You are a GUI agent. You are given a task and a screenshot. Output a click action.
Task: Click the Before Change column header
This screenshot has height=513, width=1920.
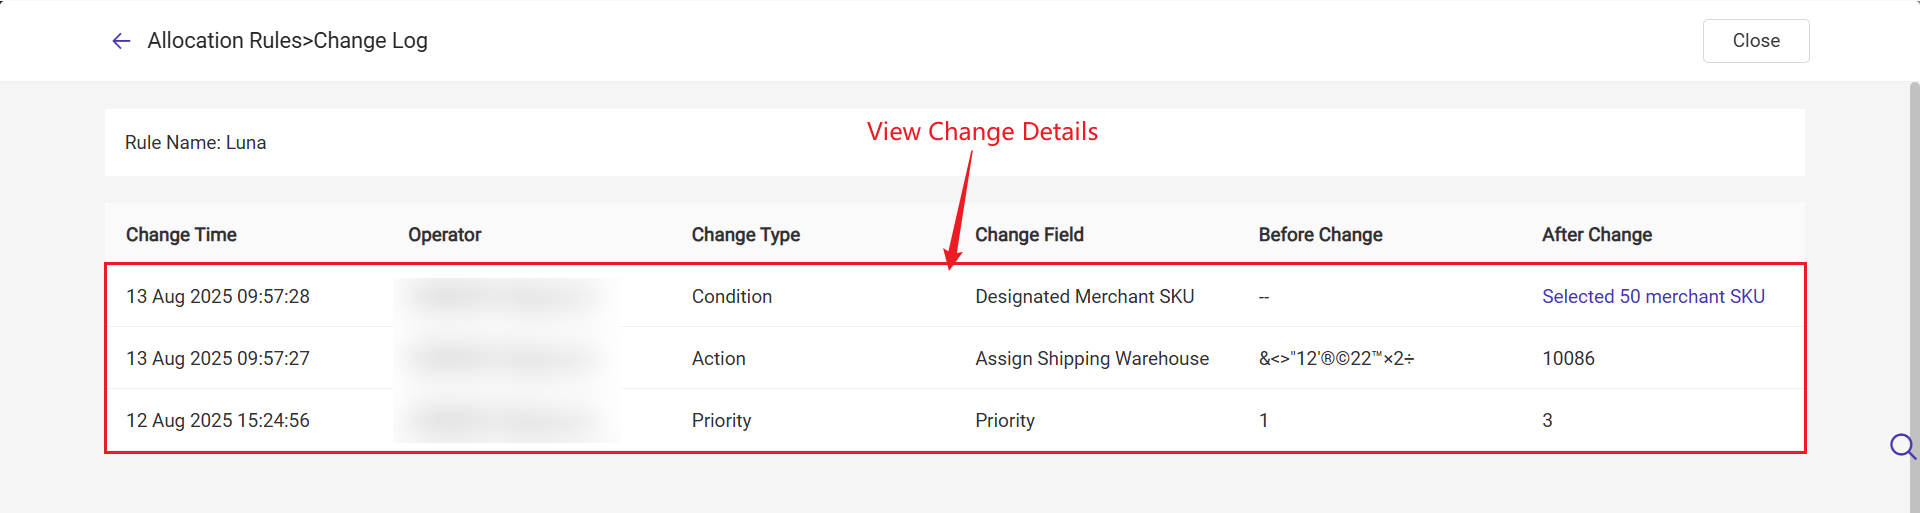tap(1320, 235)
